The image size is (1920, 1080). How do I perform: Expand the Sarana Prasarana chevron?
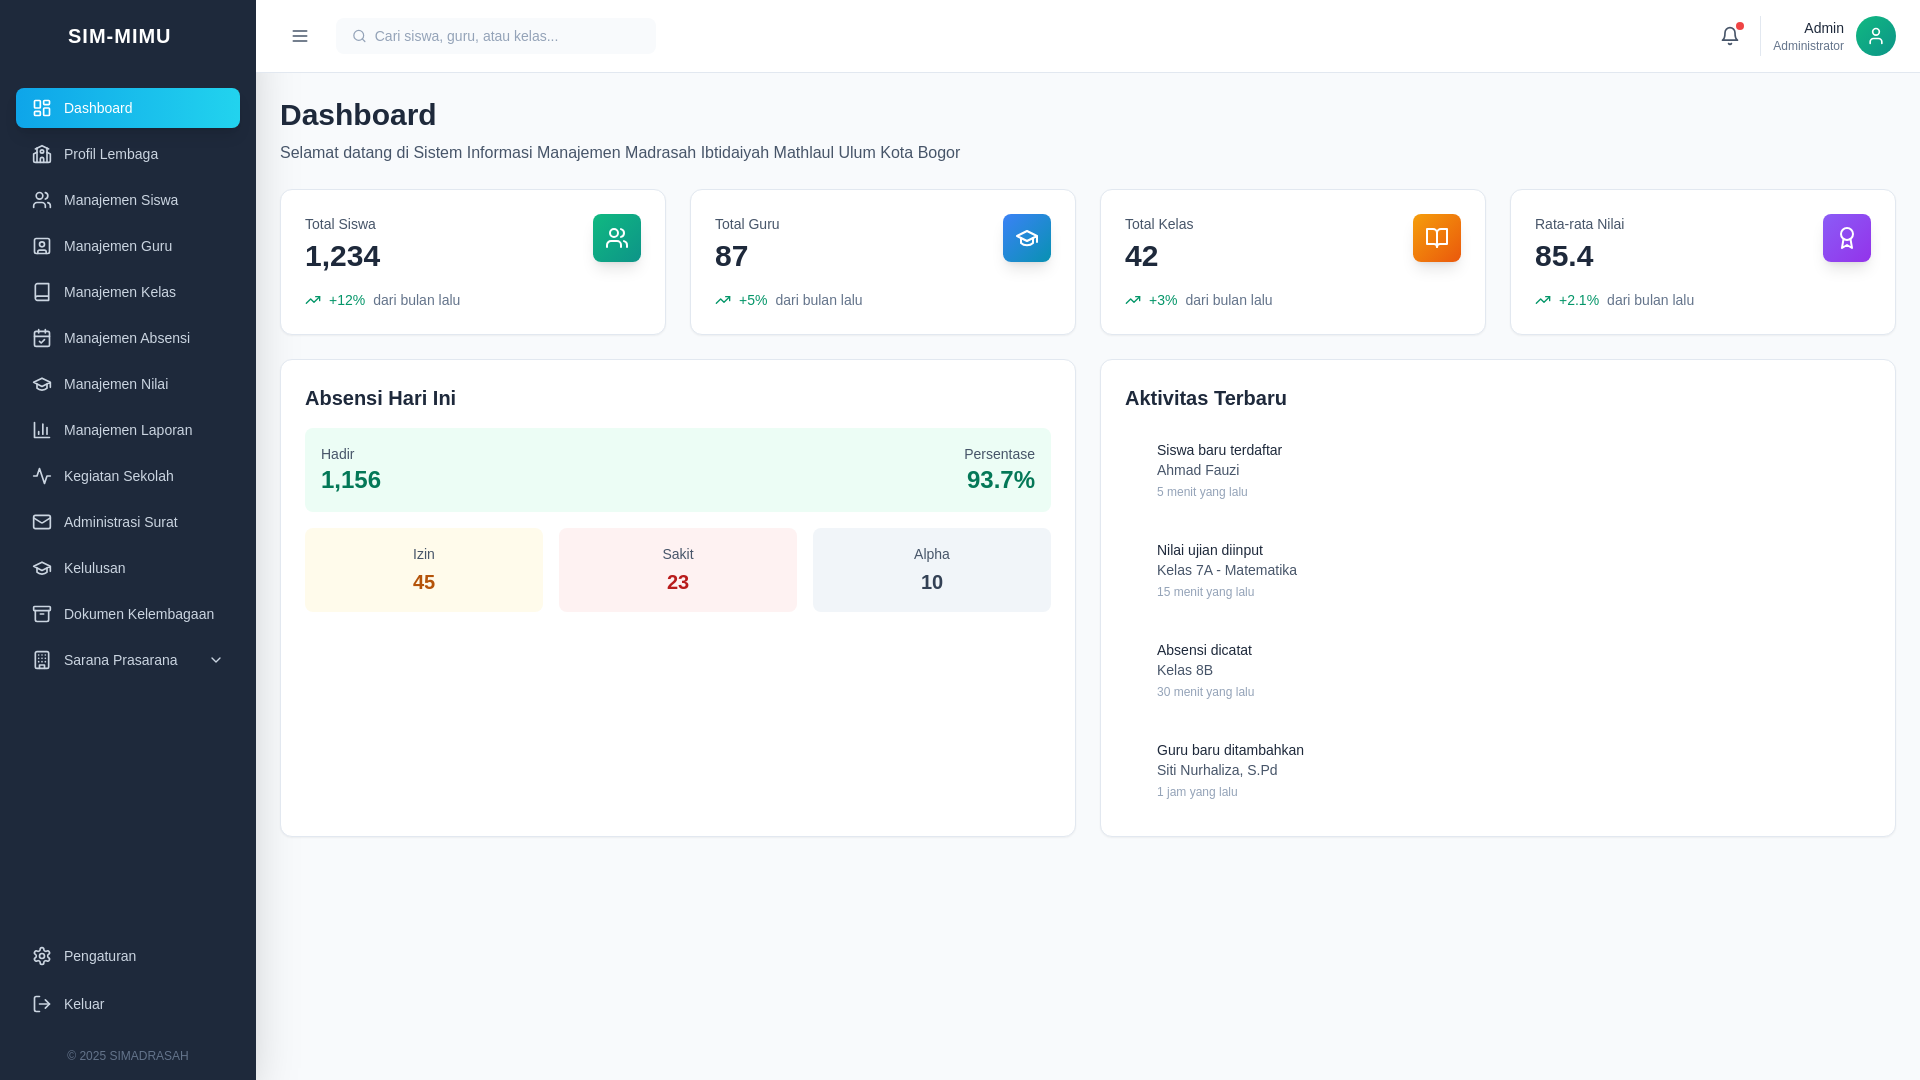pyautogui.click(x=216, y=660)
